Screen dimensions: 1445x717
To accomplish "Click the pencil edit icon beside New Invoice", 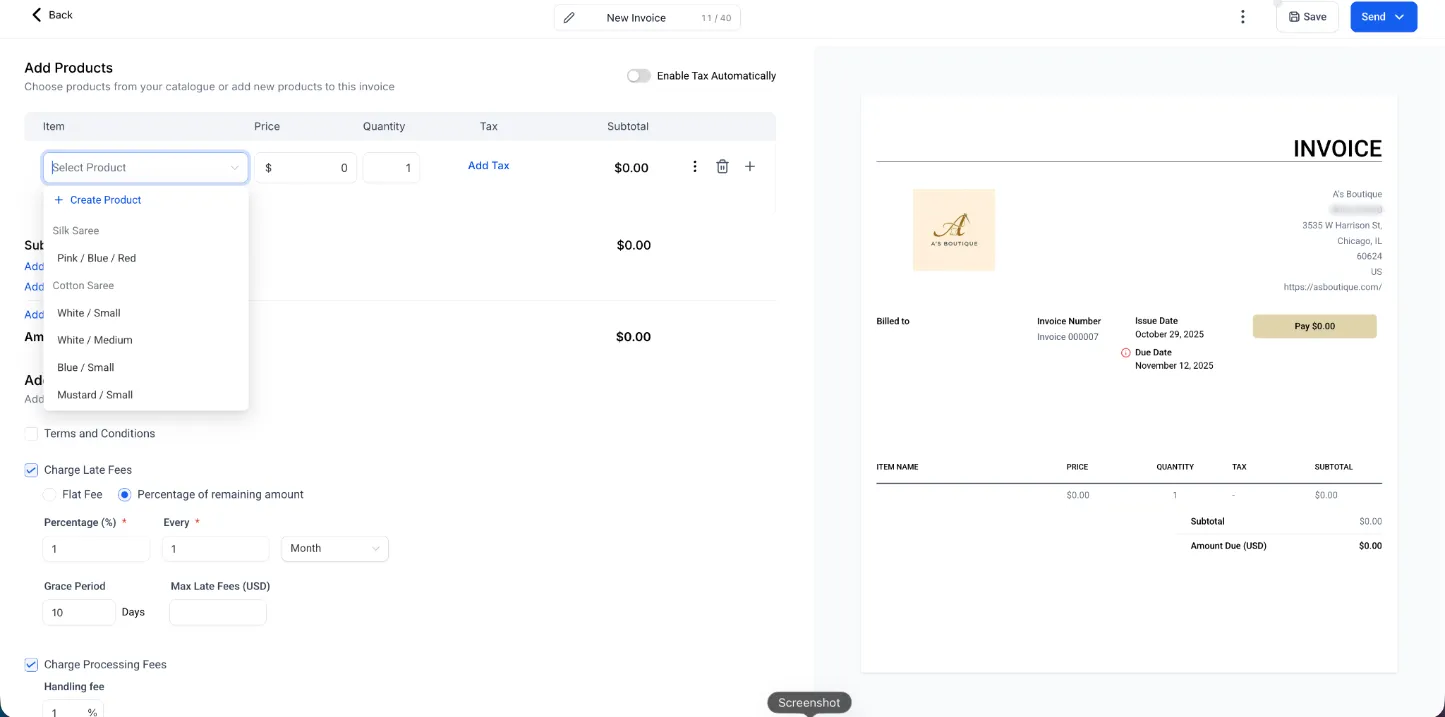I will 569,18.
